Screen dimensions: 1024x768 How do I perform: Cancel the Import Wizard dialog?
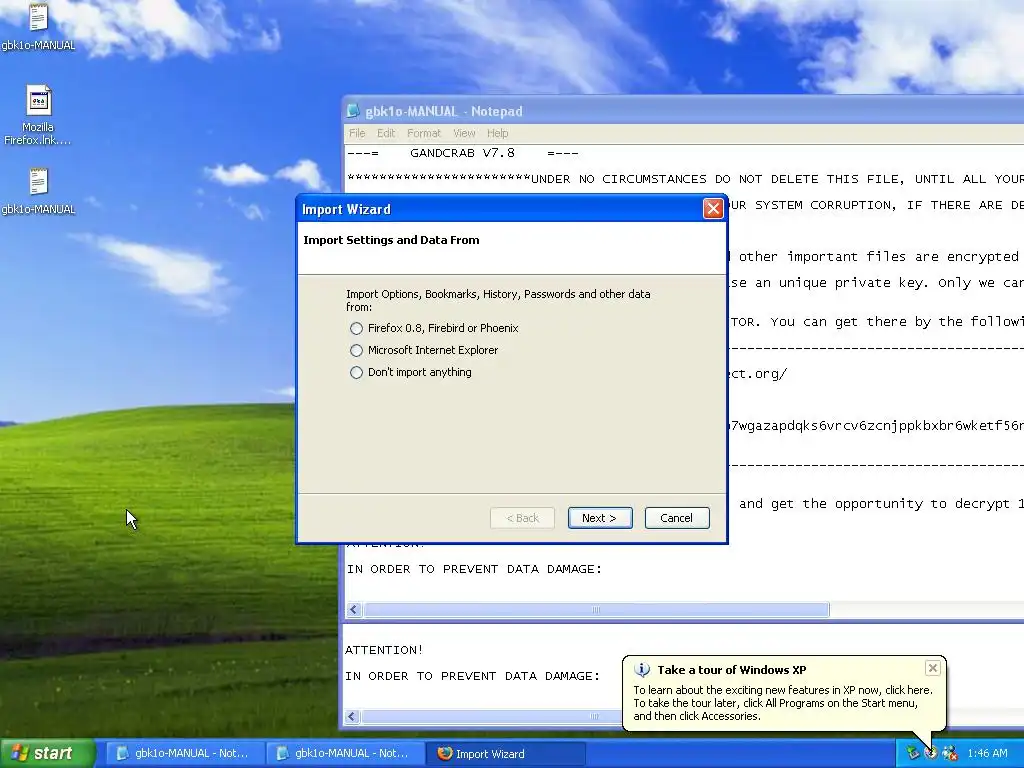coord(677,518)
